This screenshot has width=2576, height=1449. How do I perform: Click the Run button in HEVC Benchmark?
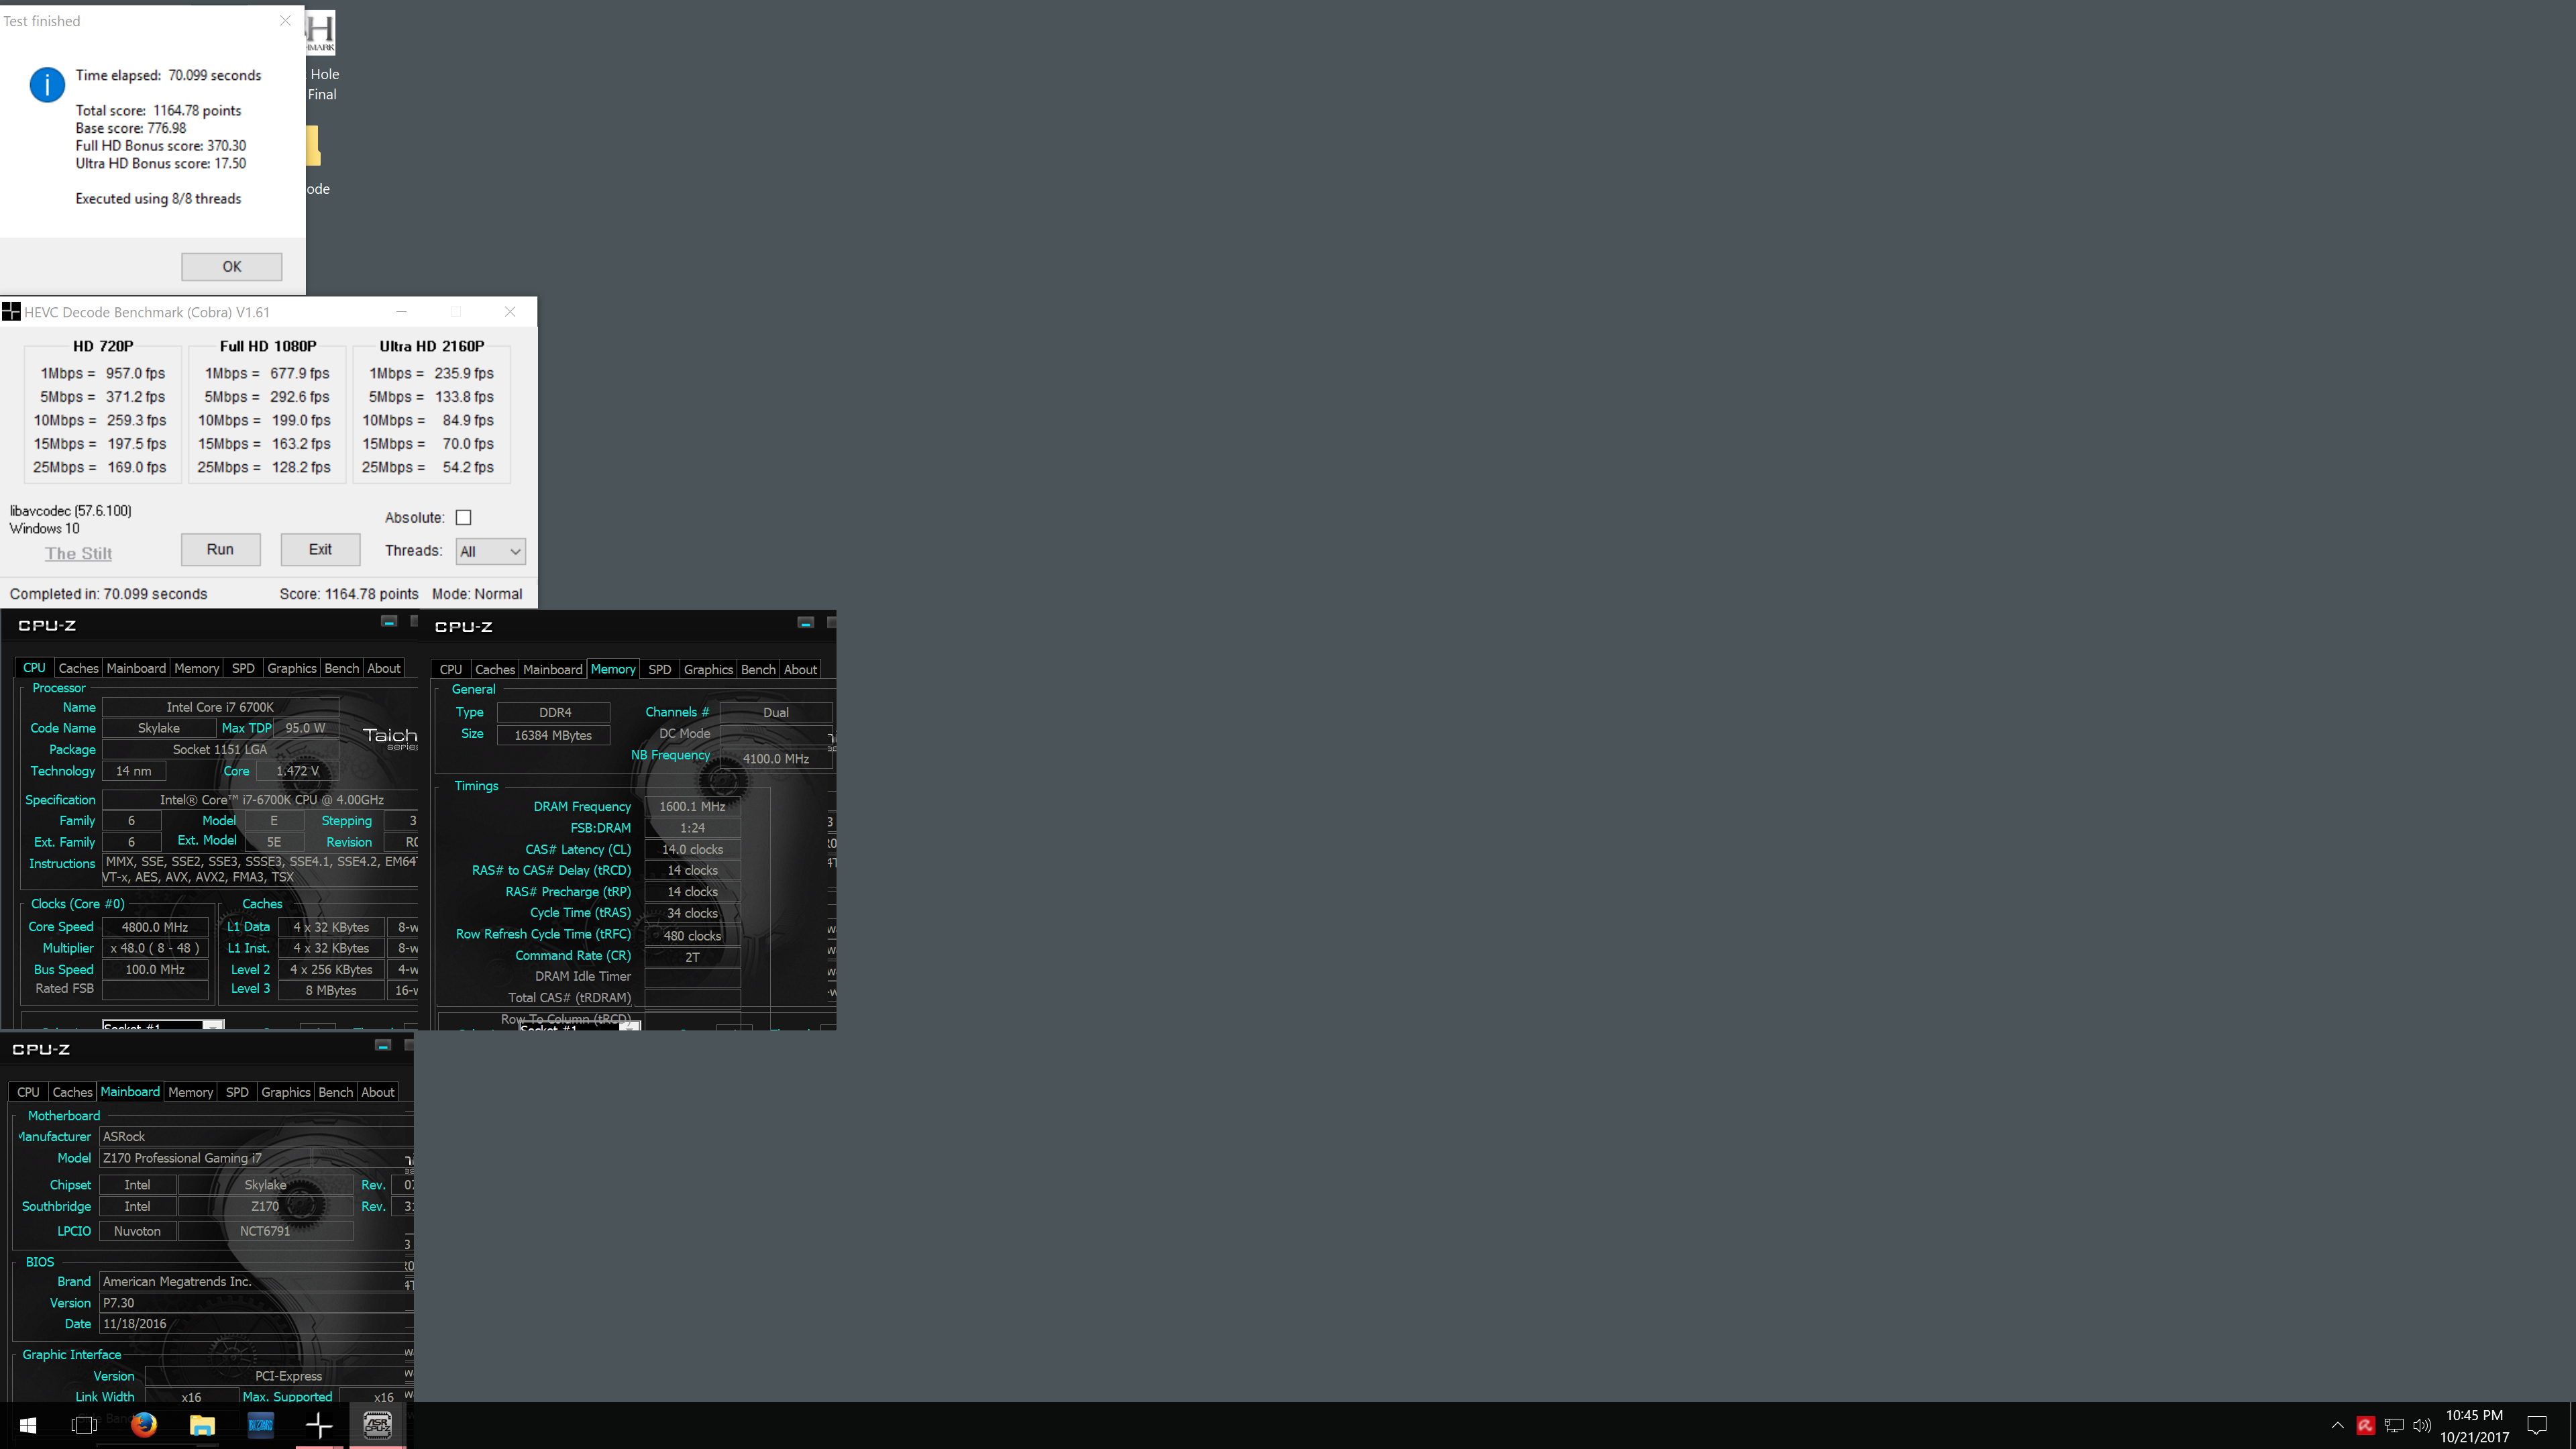click(220, 549)
